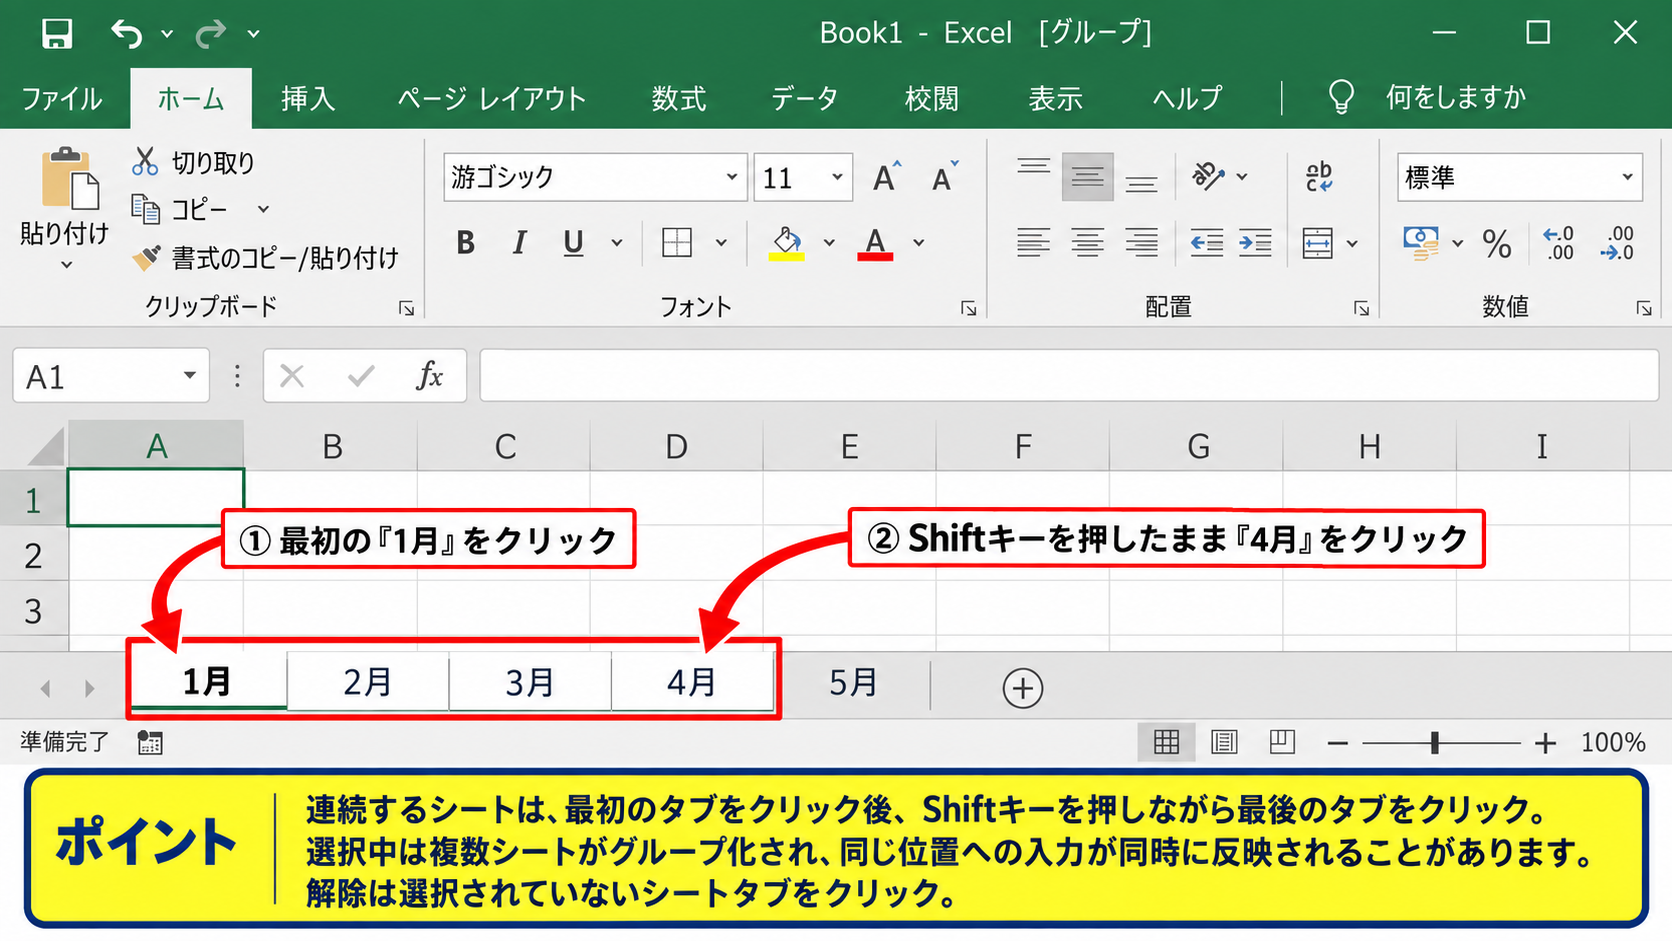Click the Format Painter brush icon
This screenshot has height=941, width=1672.
(x=146, y=257)
